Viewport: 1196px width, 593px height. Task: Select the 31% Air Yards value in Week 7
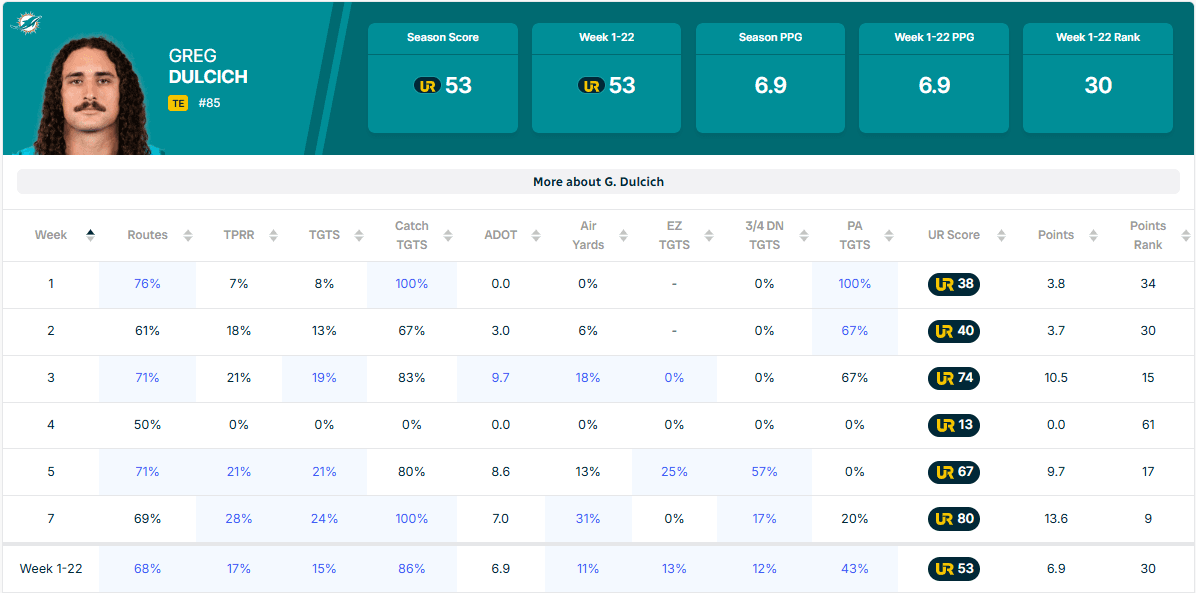[587, 519]
